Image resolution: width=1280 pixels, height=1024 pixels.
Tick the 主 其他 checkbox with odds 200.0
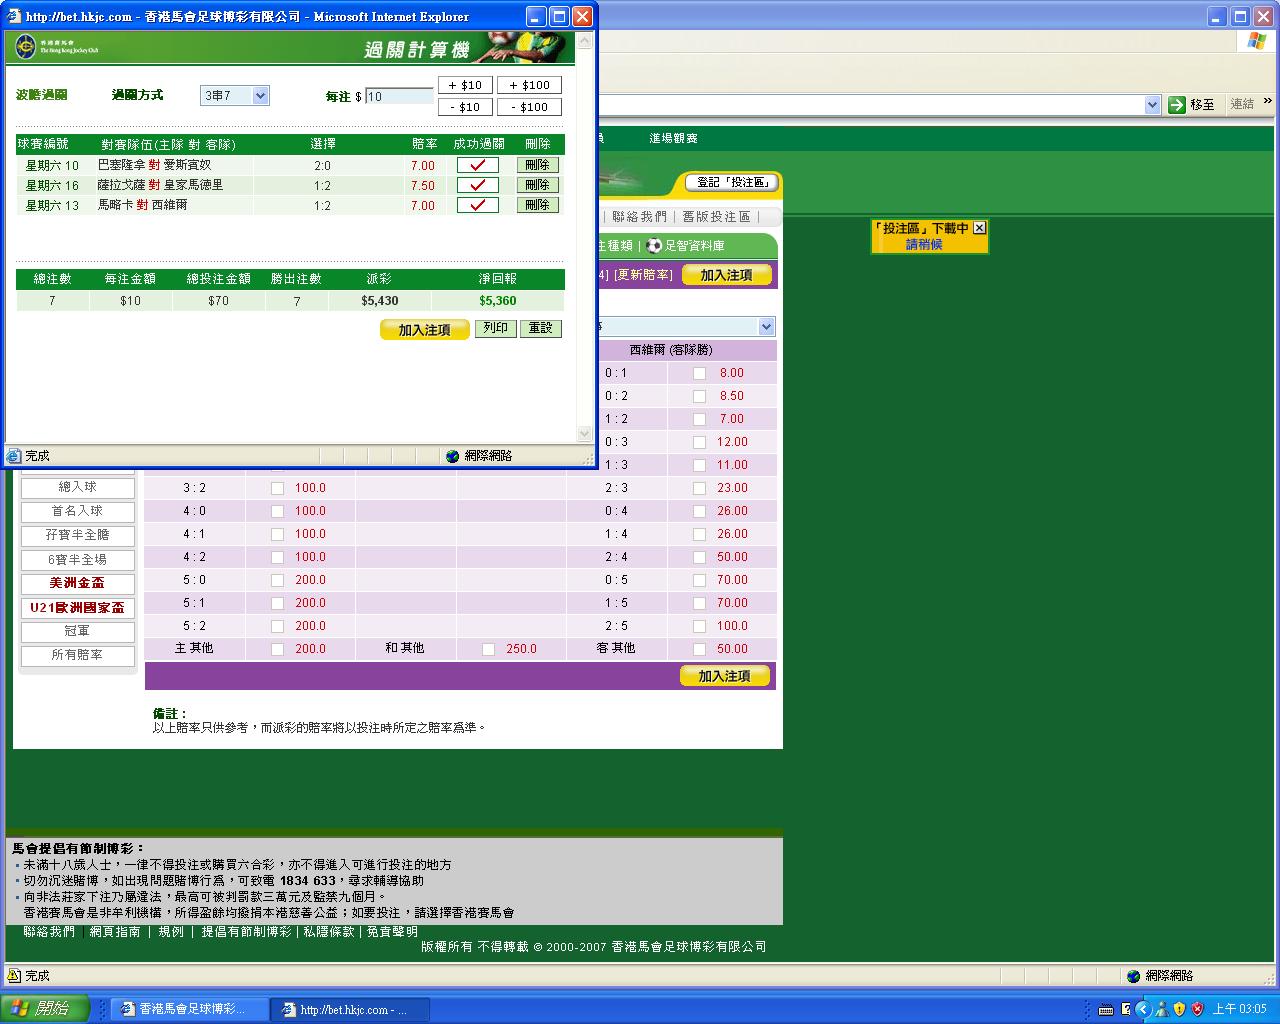coord(277,649)
